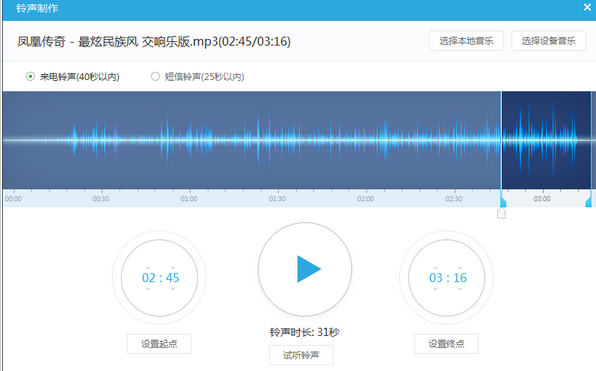Click the blue end marker on the timeline
The width and height of the screenshot is (596, 371).
click(x=588, y=202)
